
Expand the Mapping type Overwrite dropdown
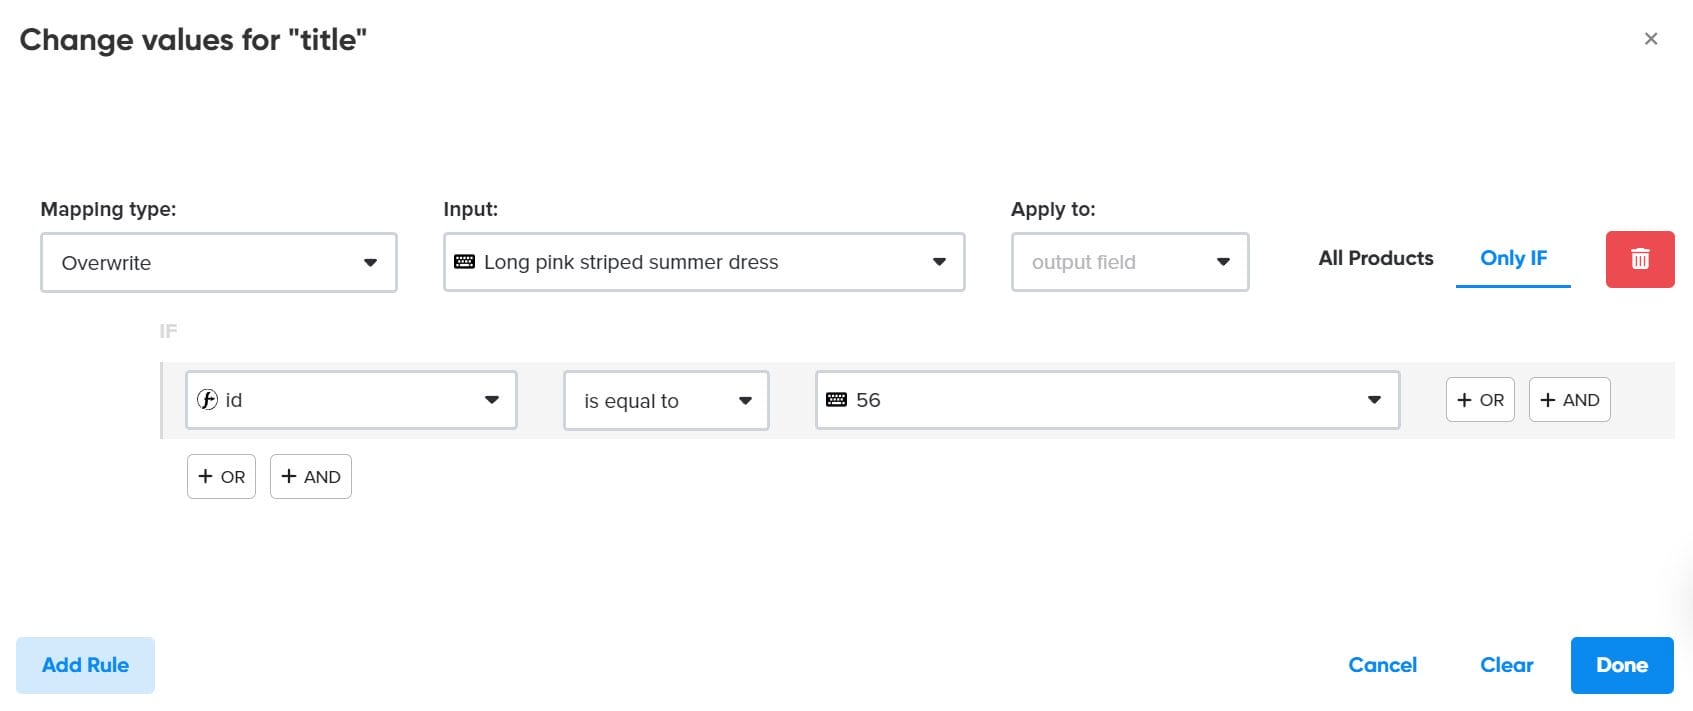coord(370,263)
